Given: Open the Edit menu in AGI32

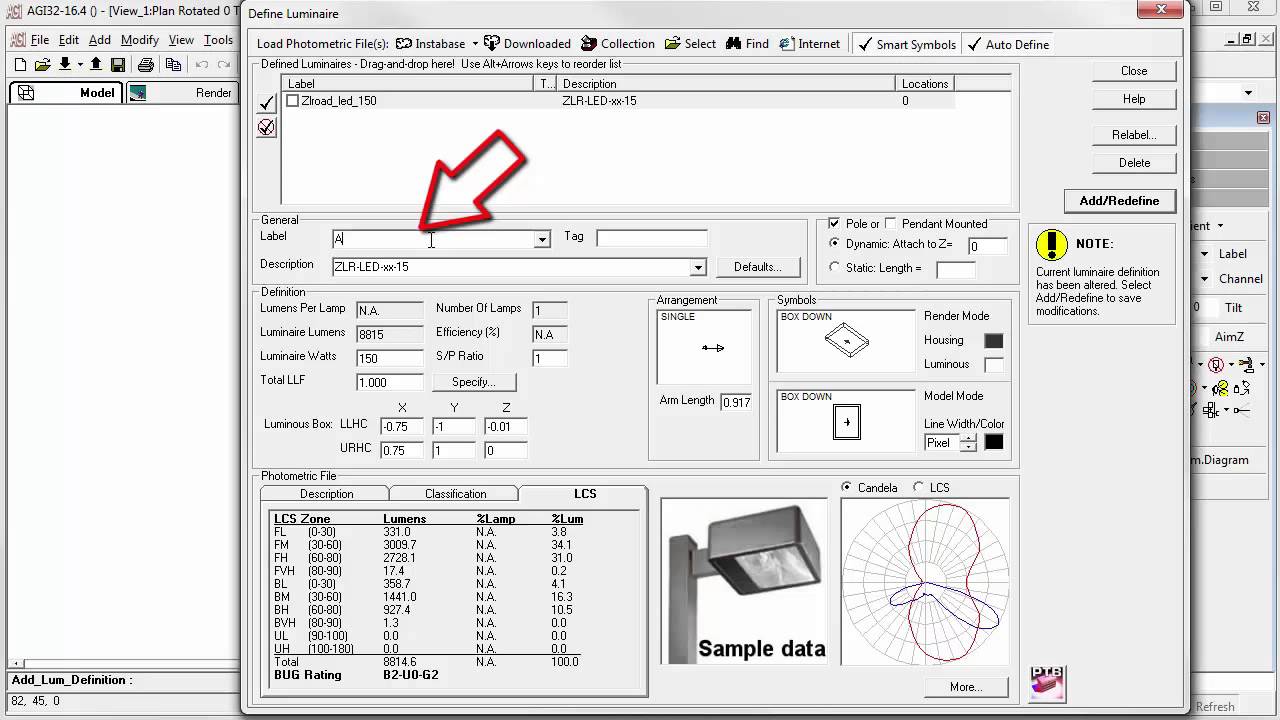Looking at the screenshot, I should [x=69, y=40].
